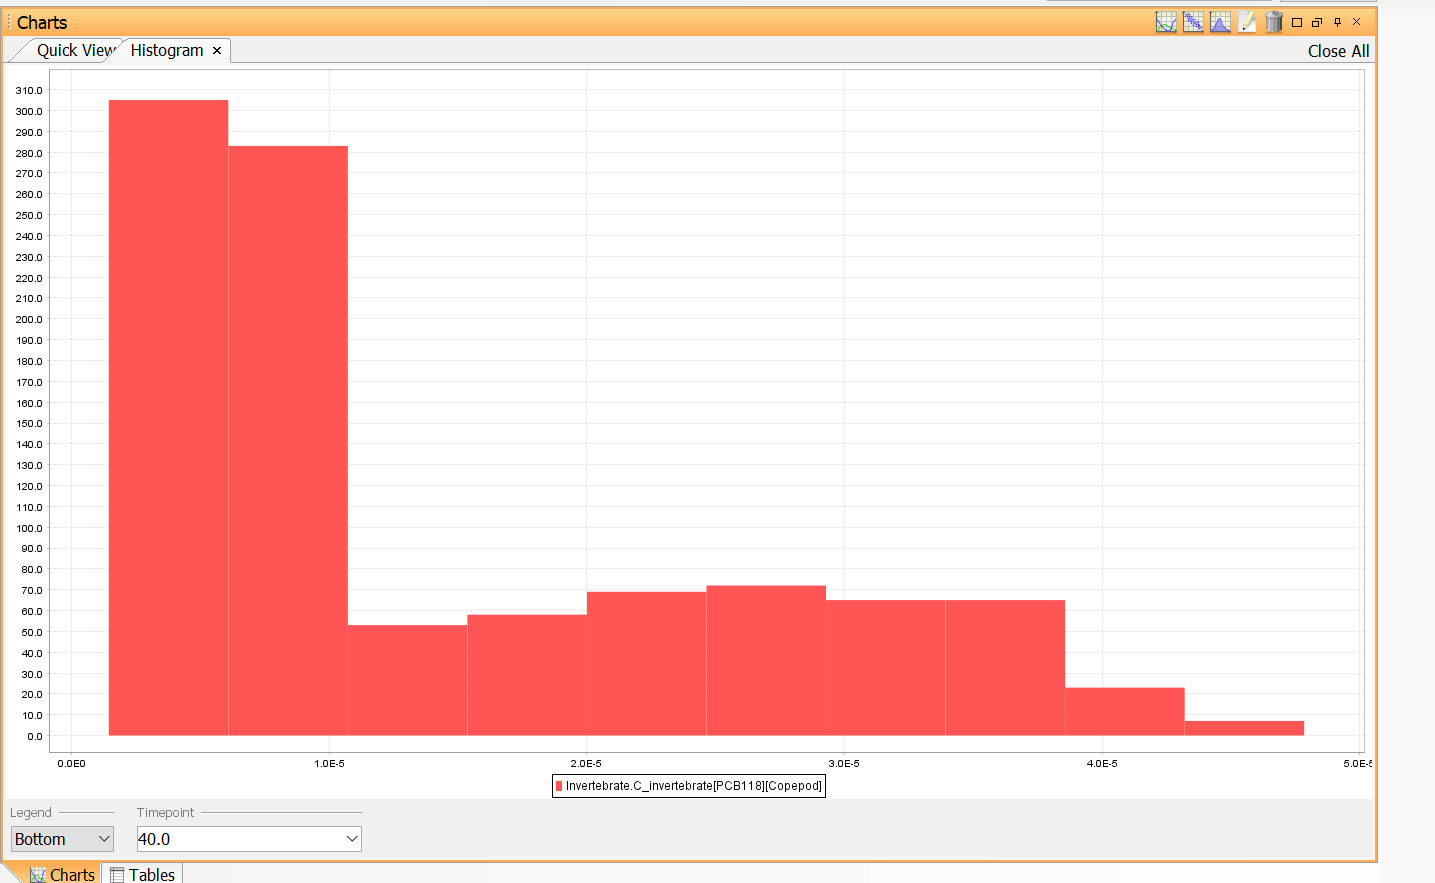Click the y-axis label 100.0
The height and width of the screenshot is (883, 1435).
coord(29,528)
